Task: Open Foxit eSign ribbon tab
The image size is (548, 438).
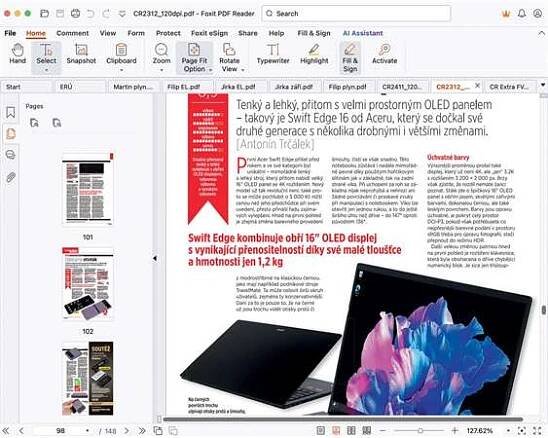Action: 209,33
